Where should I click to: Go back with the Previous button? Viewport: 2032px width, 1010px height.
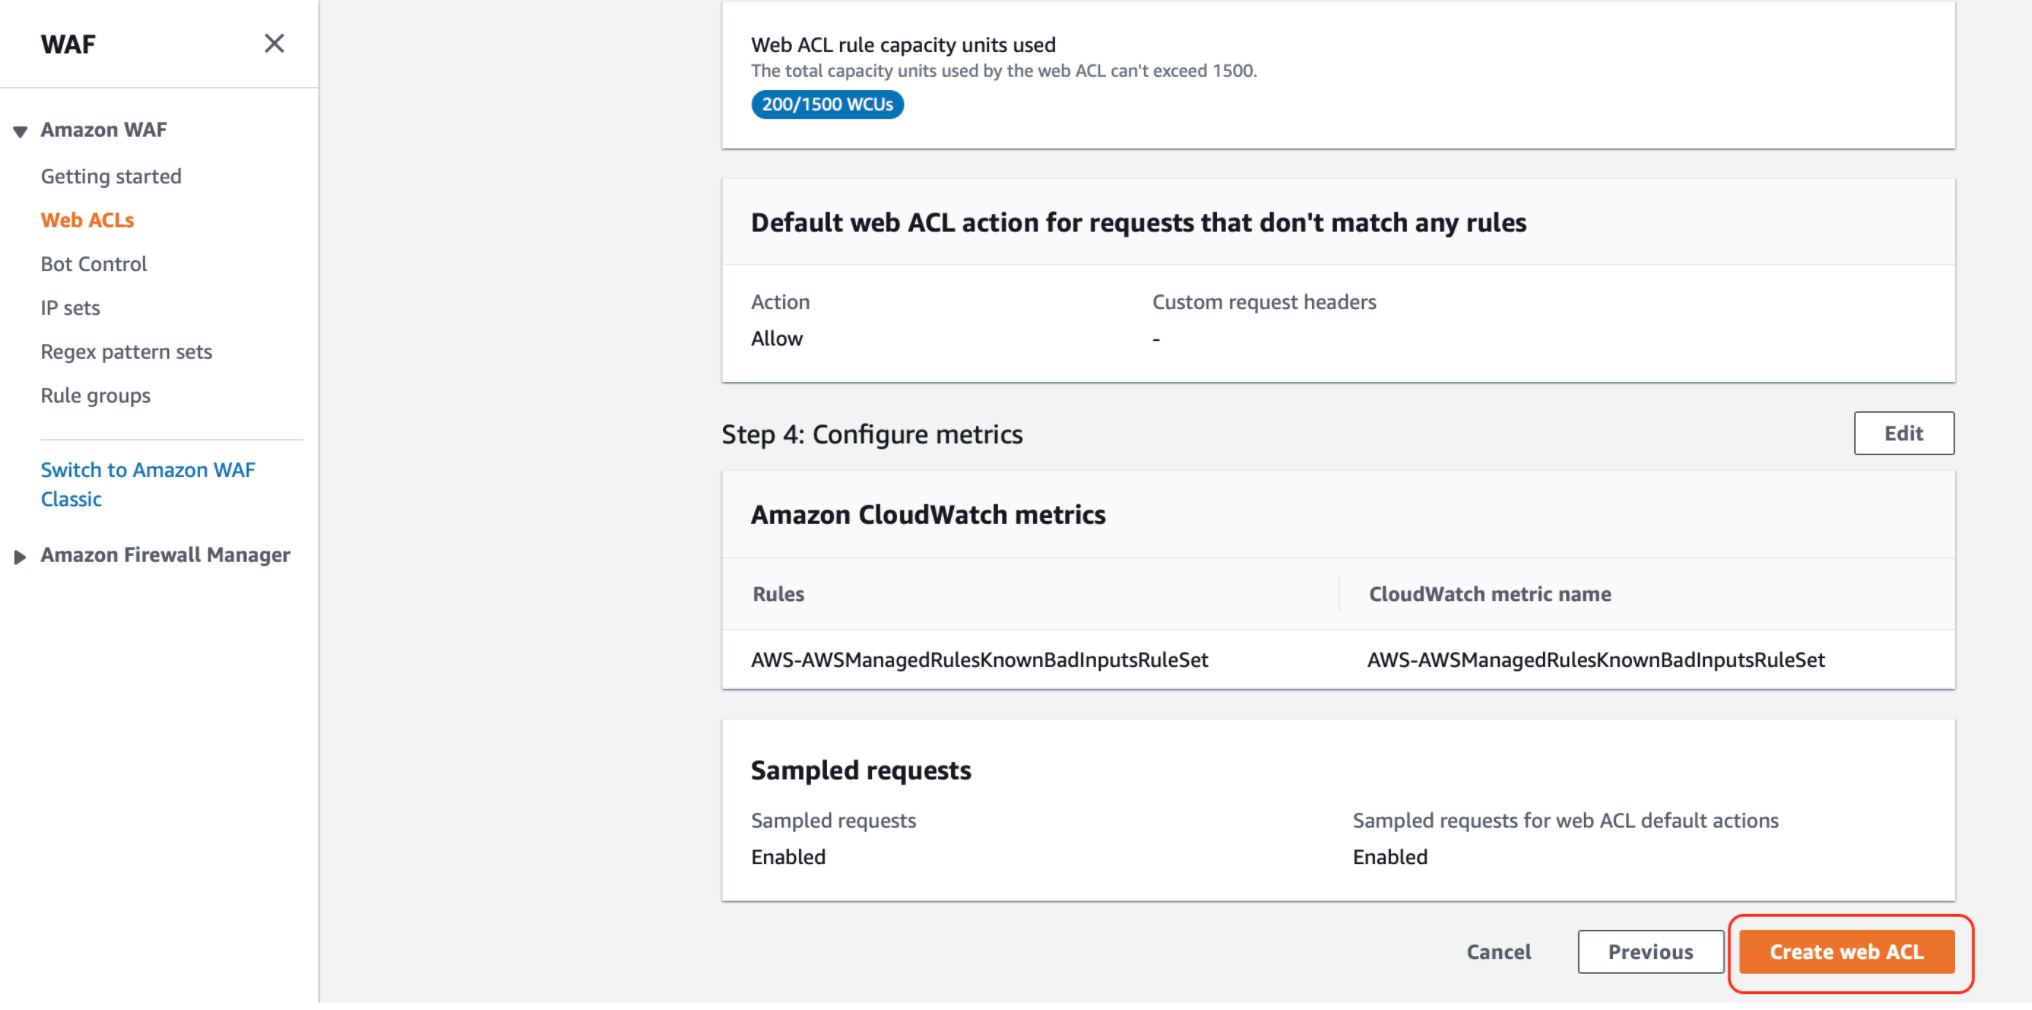coord(1650,952)
